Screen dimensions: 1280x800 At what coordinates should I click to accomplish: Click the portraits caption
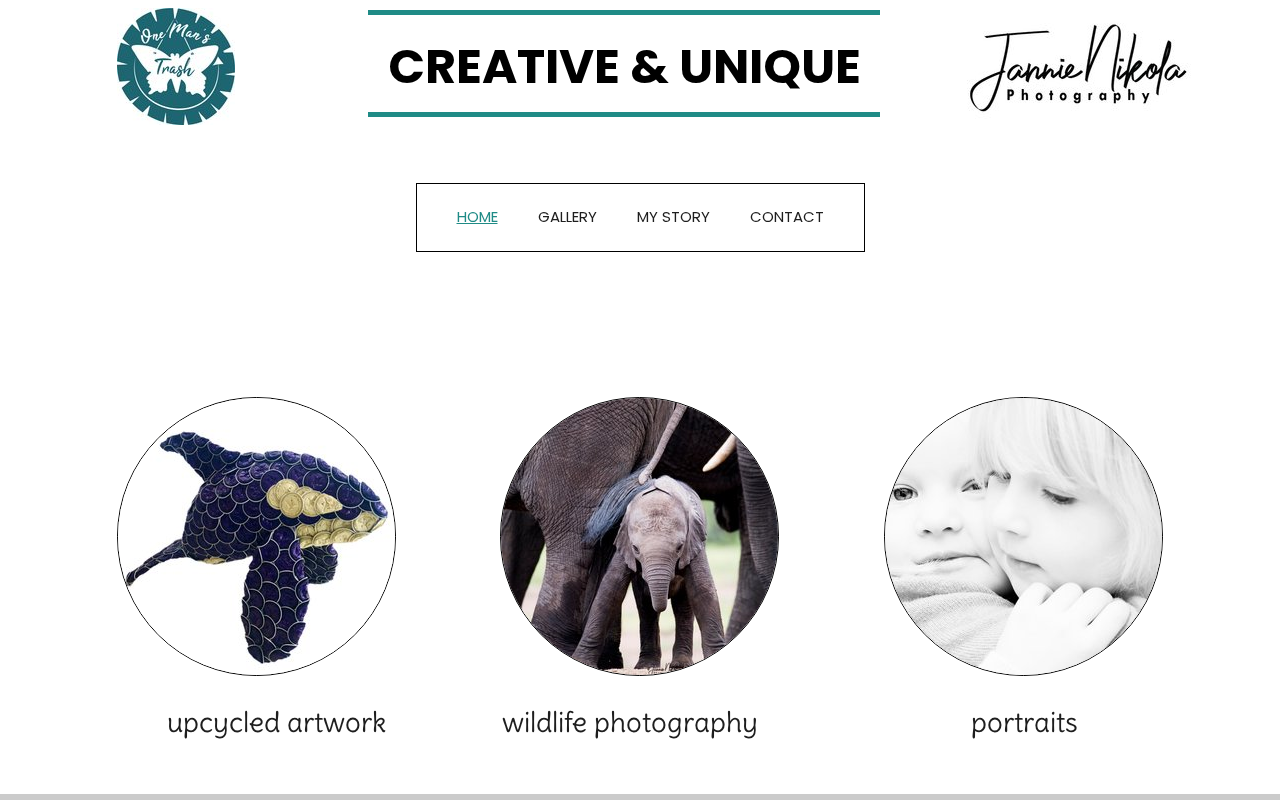[x=1024, y=723]
